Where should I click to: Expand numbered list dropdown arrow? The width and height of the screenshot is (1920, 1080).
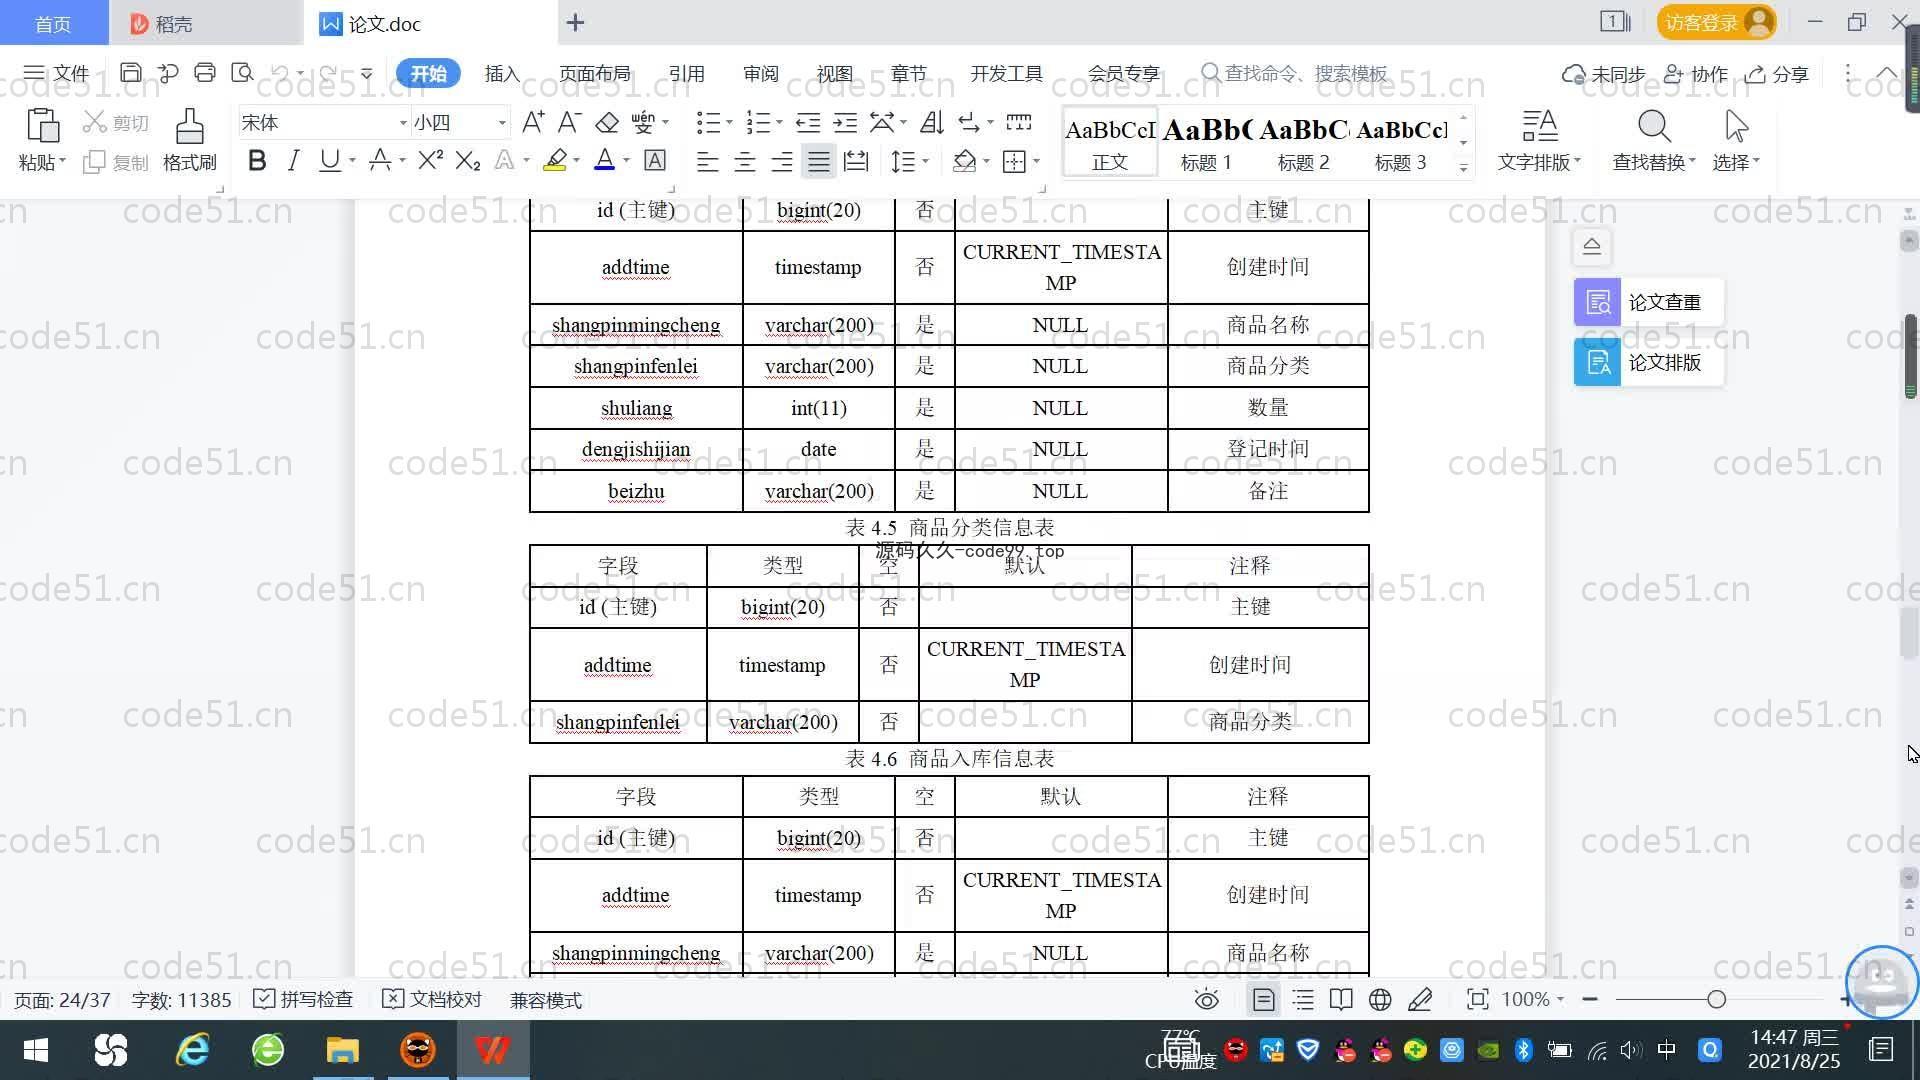click(x=779, y=123)
